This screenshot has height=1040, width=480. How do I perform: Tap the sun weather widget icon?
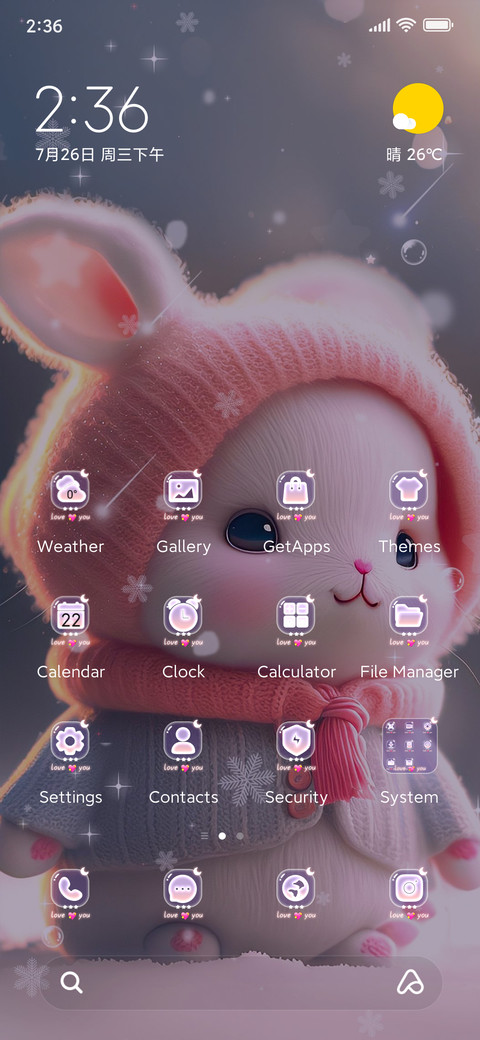click(x=417, y=109)
